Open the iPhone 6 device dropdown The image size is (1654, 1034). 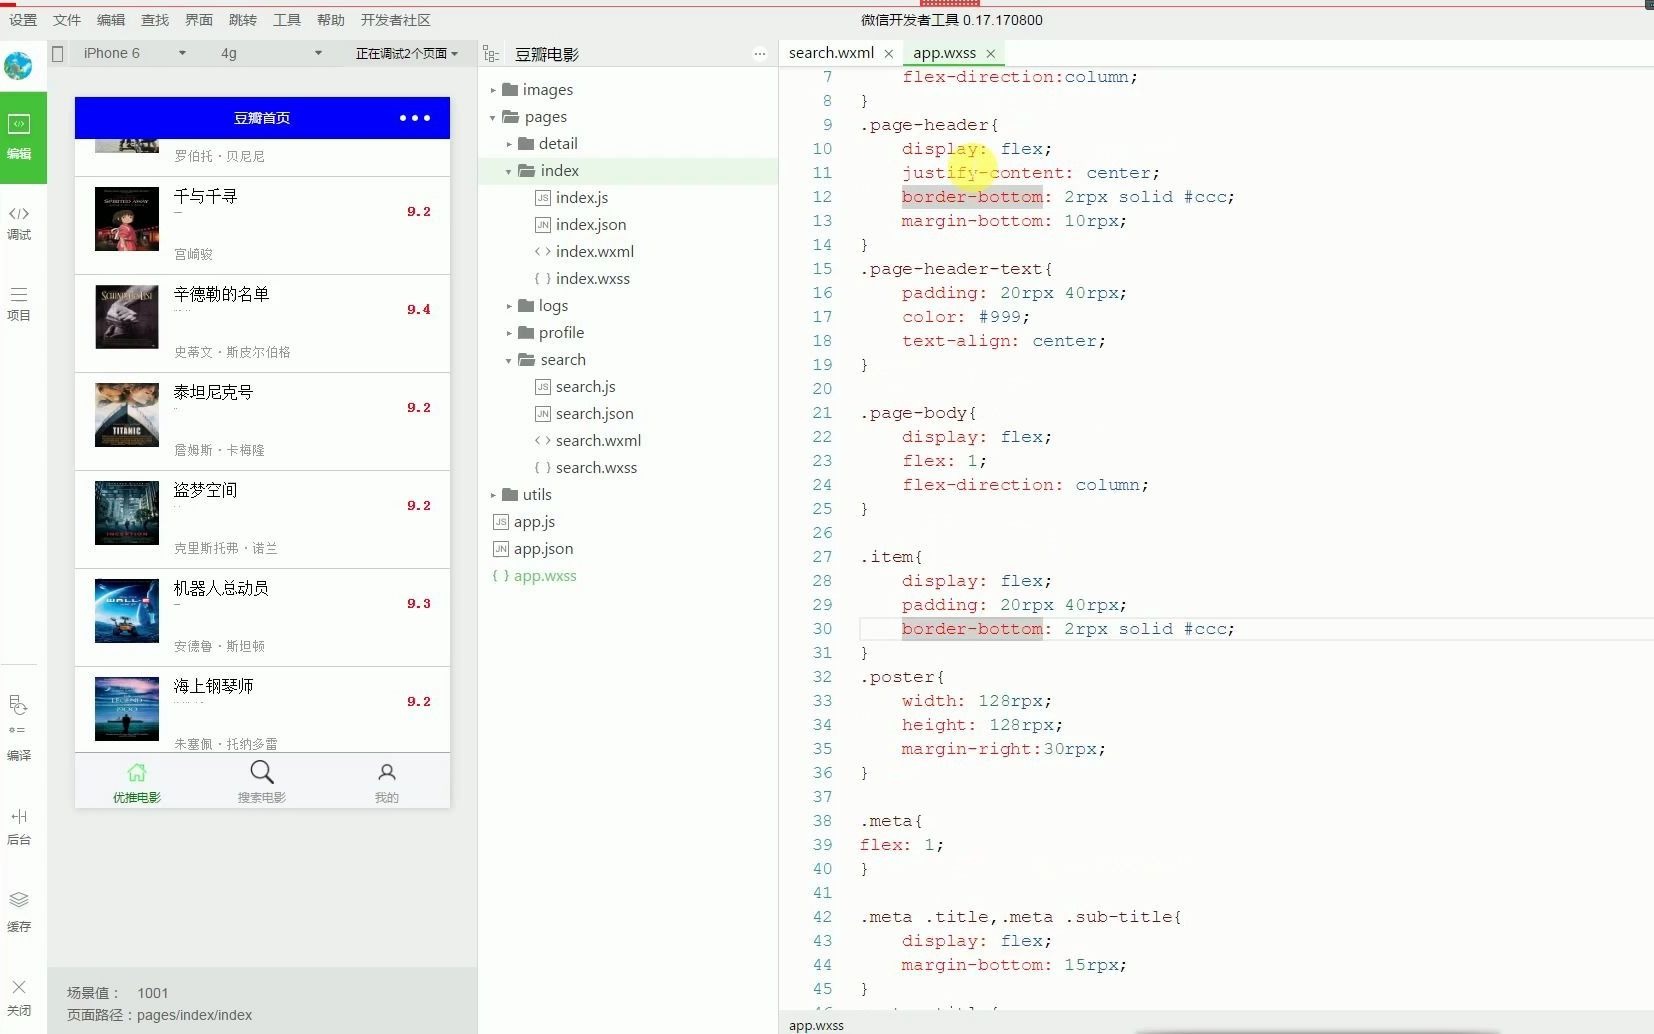(134, 53)
